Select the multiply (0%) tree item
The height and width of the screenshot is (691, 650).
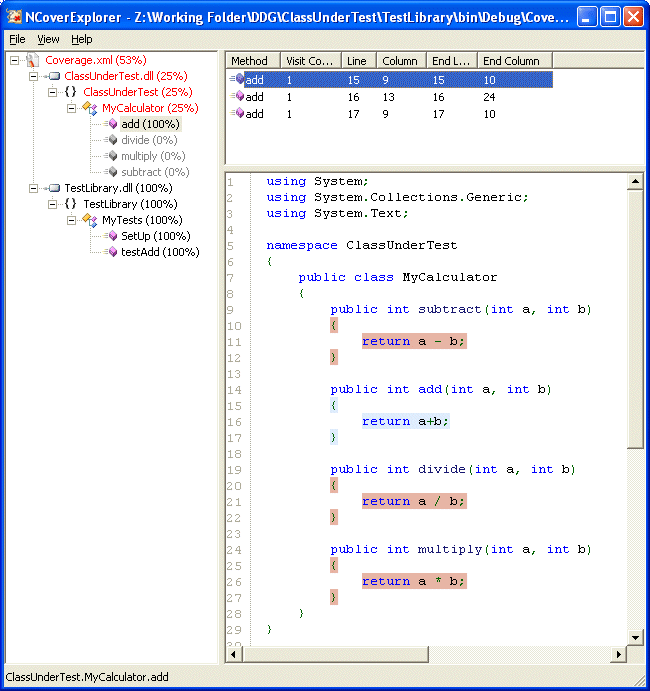(x=153, y=156)
